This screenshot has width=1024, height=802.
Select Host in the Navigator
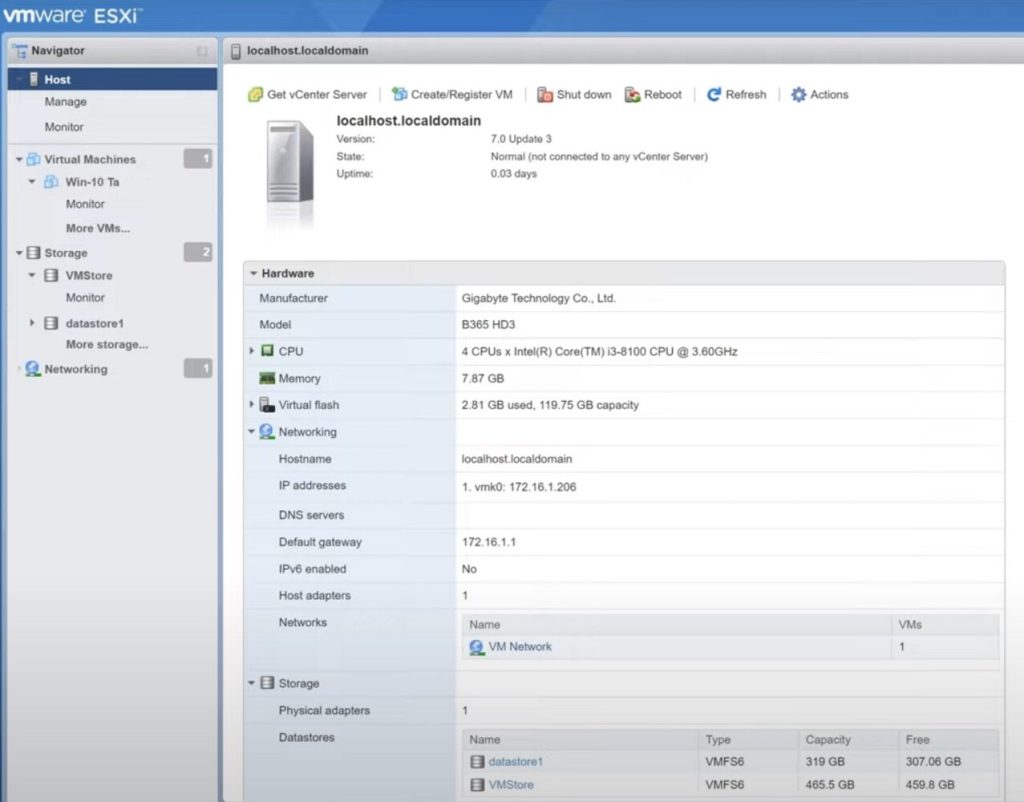point(112,79)
